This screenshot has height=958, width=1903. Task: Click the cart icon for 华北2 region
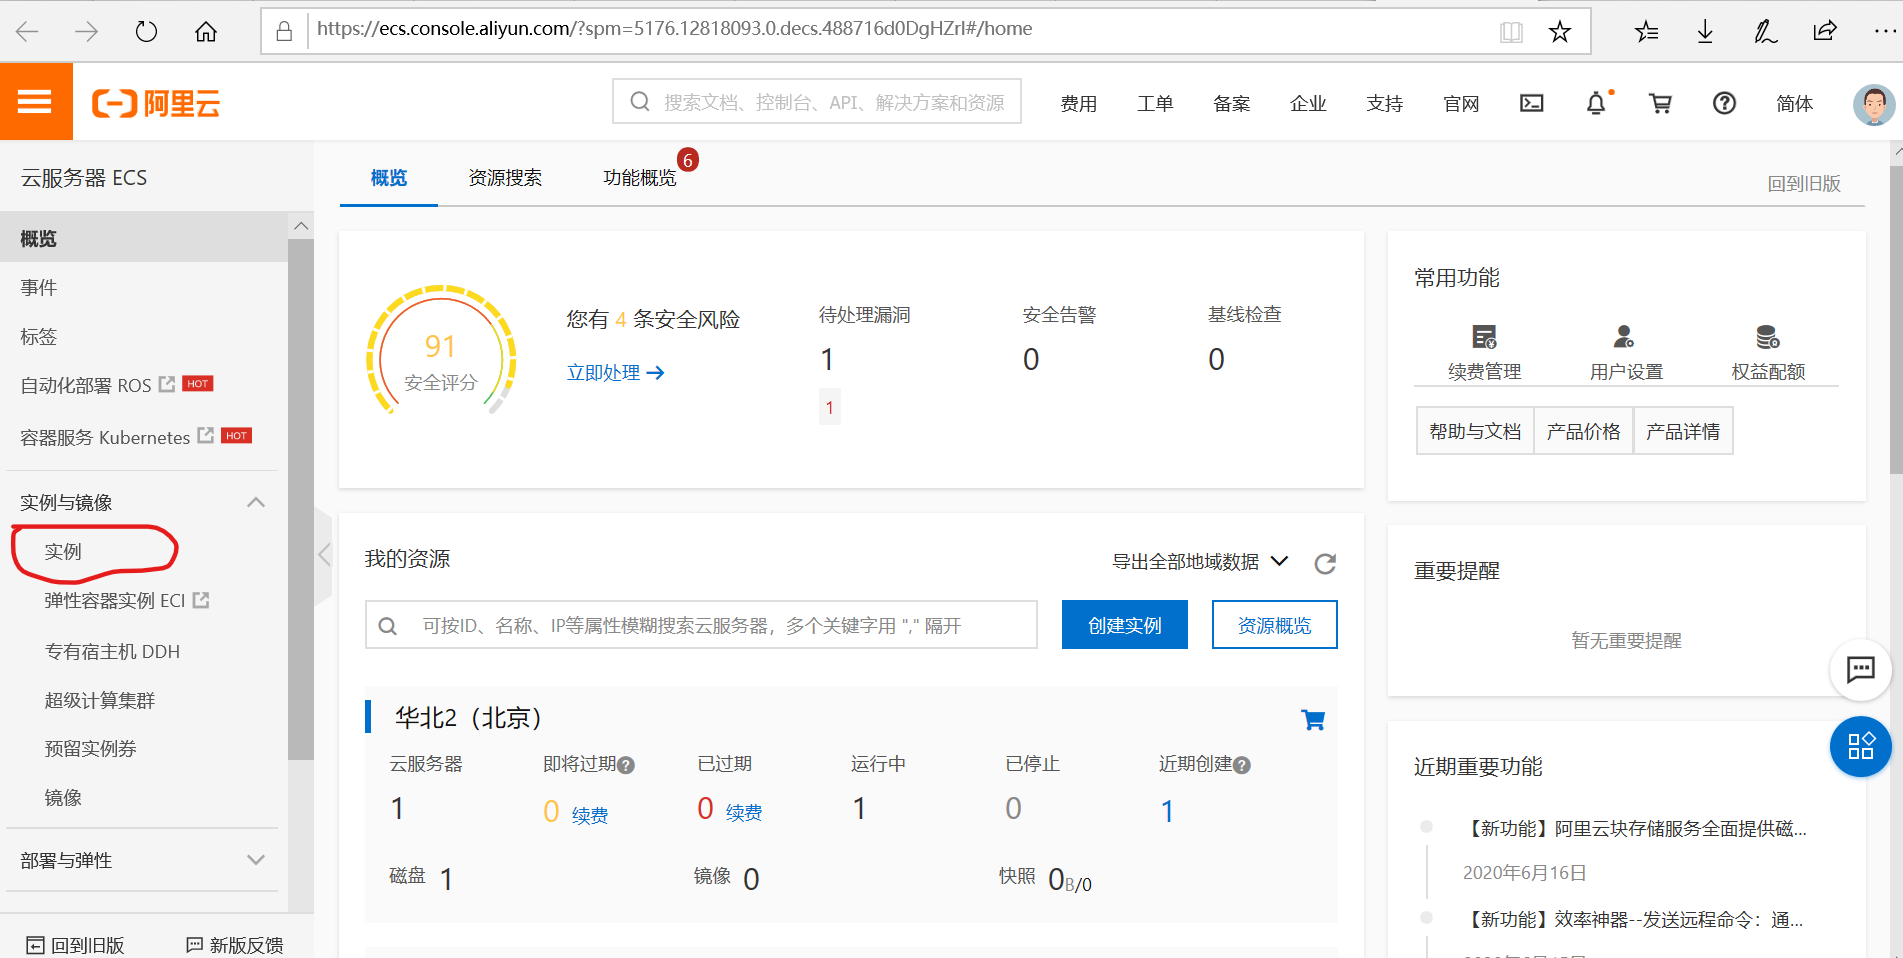(x=1313, y=719)
